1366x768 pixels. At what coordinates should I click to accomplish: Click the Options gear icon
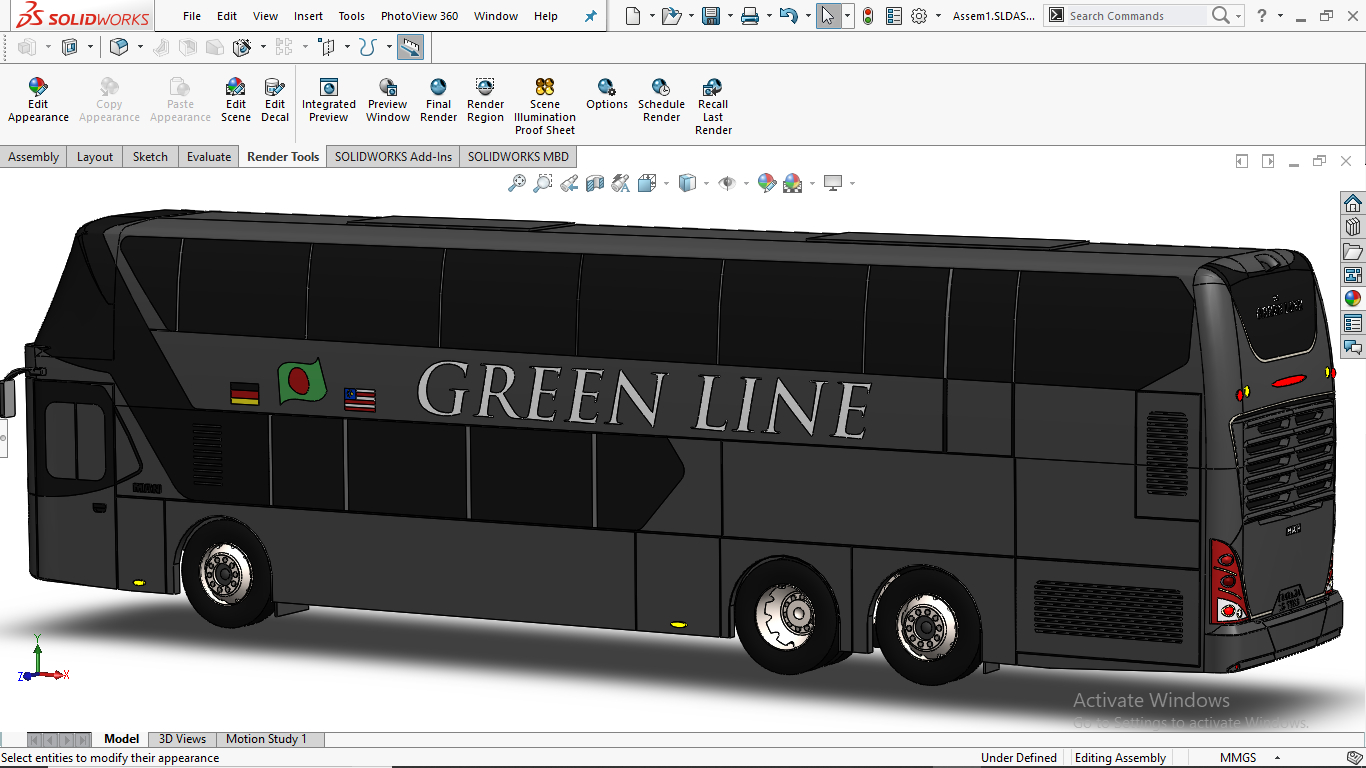pyautogui.click(x=919, y=16)
